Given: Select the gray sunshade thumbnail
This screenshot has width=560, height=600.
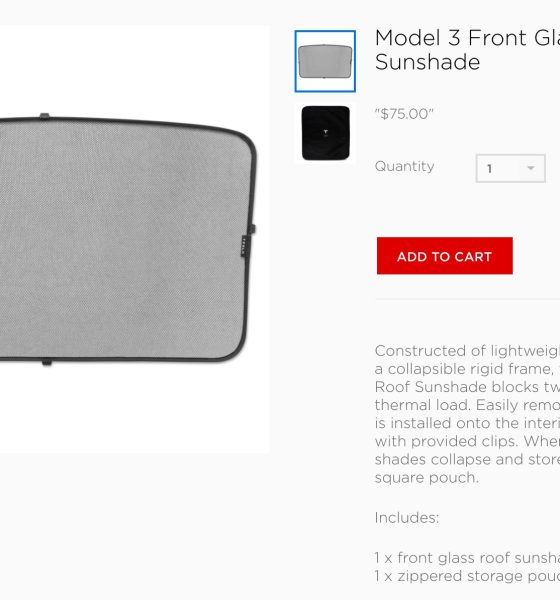Looking at the screenshot, I should tap(325, 61).
